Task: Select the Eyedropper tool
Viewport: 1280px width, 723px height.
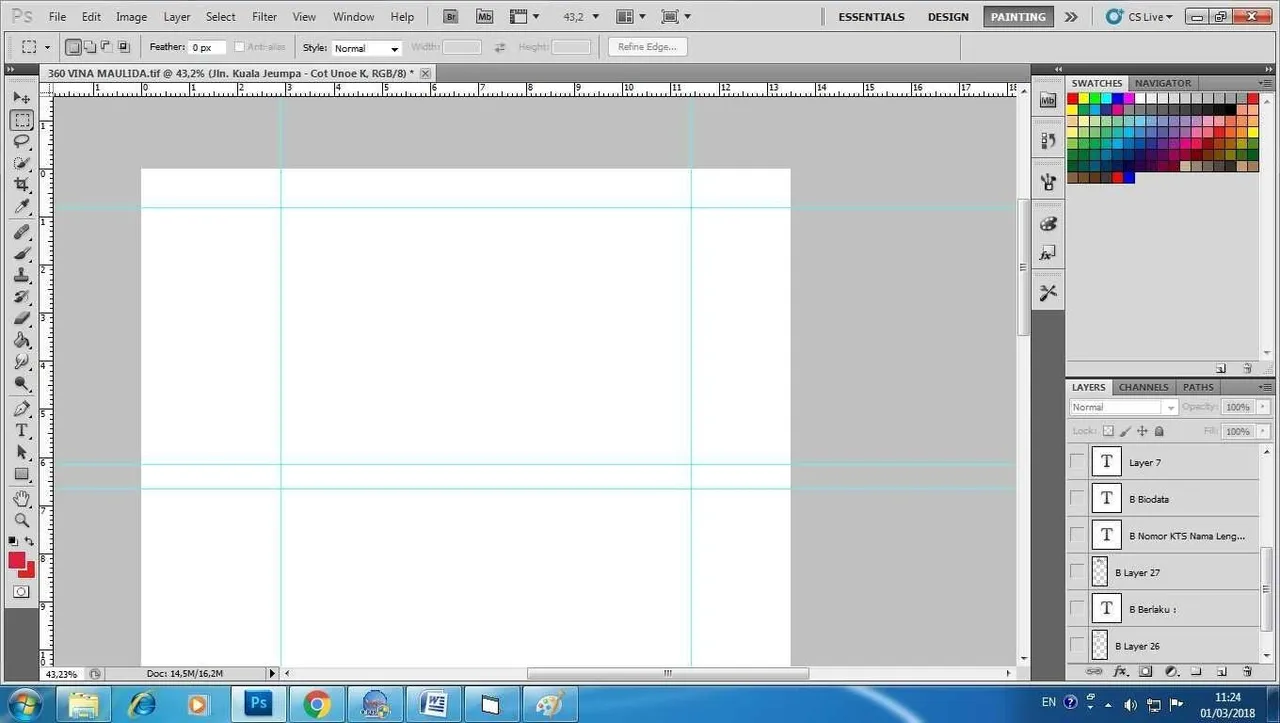Action: click(x=21, y=207)
